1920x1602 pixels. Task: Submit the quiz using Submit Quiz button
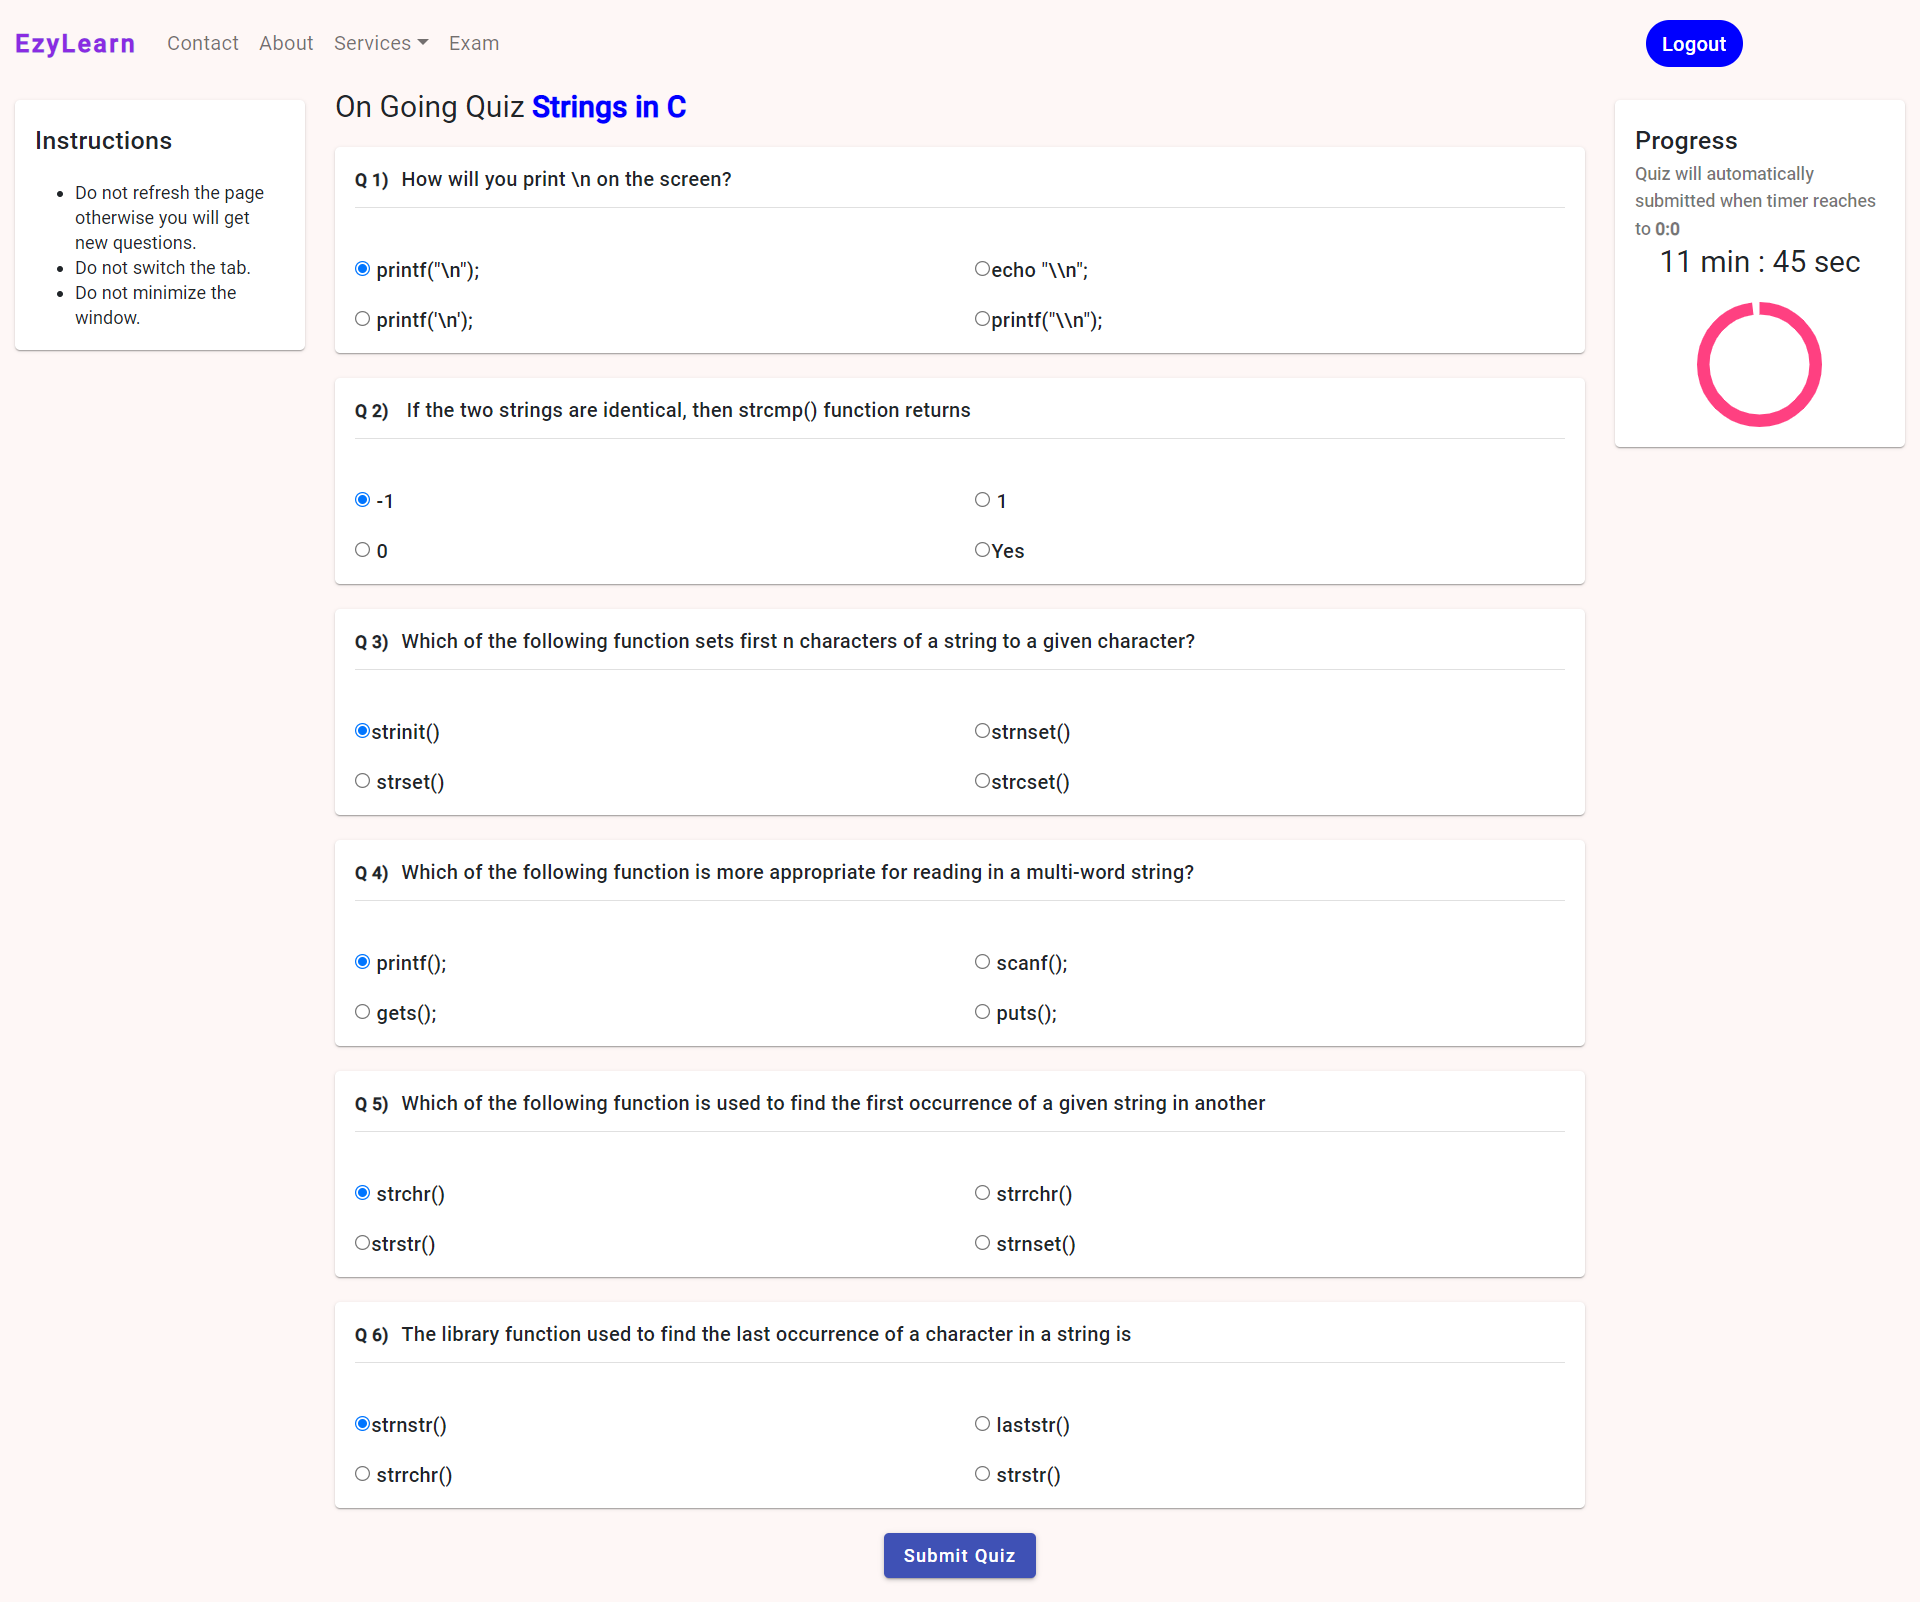959,1555
